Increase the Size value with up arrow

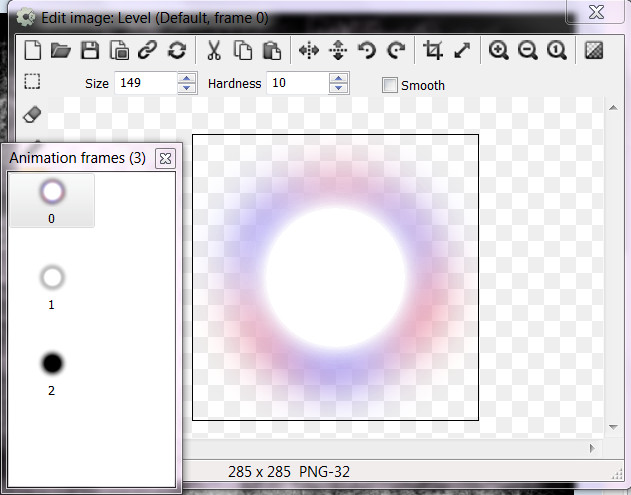pyautogui.click(x=186, y=79)
